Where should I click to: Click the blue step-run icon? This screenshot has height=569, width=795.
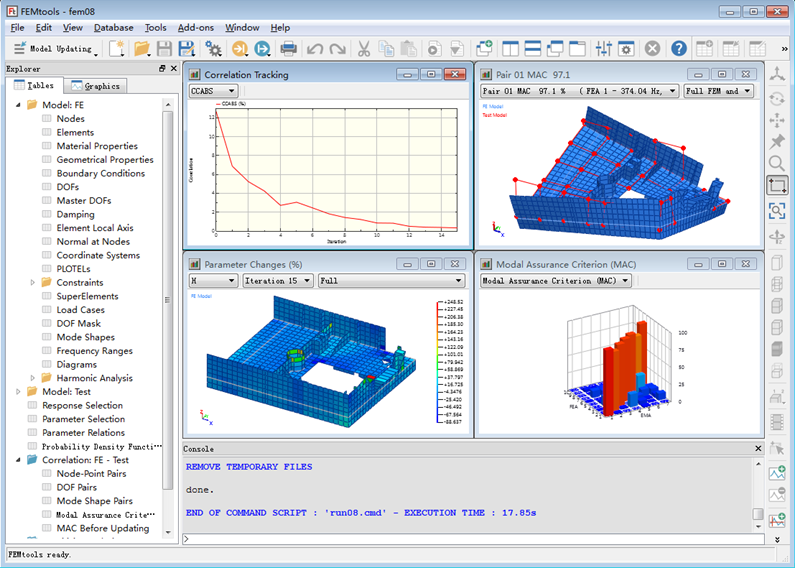[263, 49]
